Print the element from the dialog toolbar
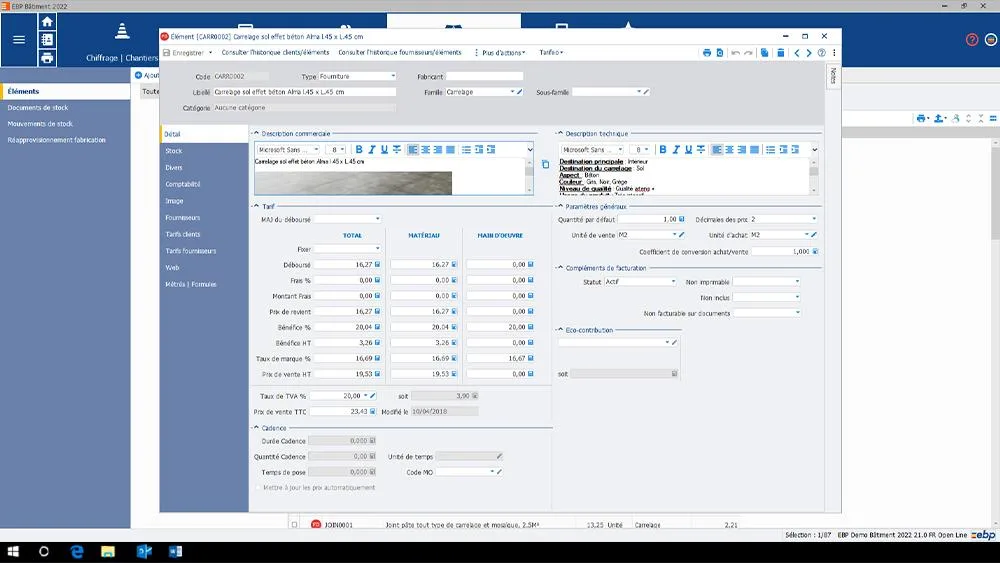The image size is (1000, 563). coord(707,53)
